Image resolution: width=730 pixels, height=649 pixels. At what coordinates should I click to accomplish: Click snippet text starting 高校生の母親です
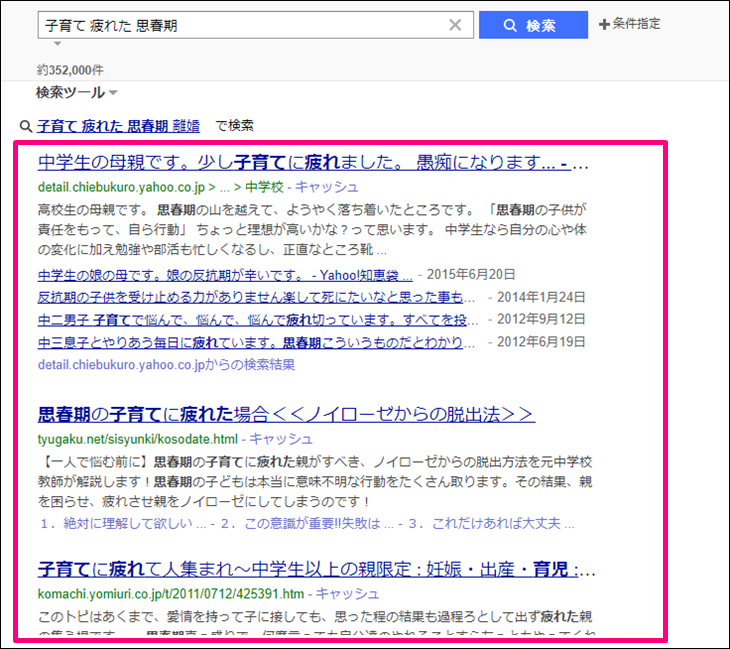[x=312, y=230]
